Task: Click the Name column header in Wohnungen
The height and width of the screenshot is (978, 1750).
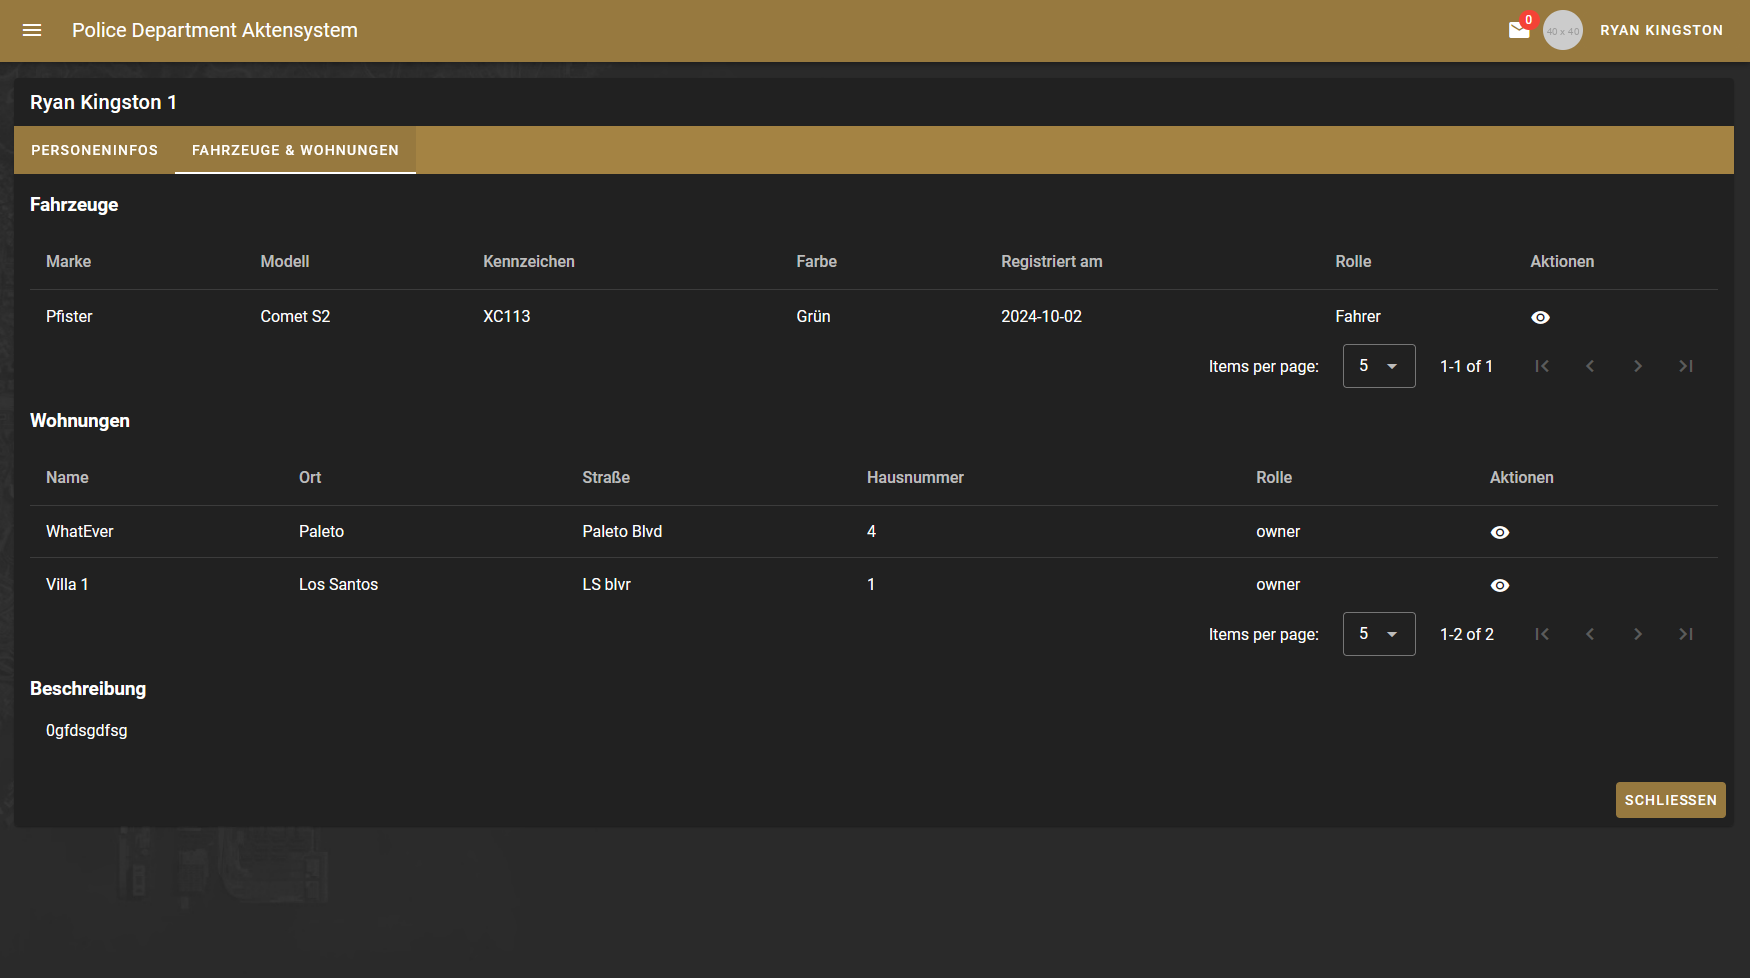Action: (x=67, y=477)
